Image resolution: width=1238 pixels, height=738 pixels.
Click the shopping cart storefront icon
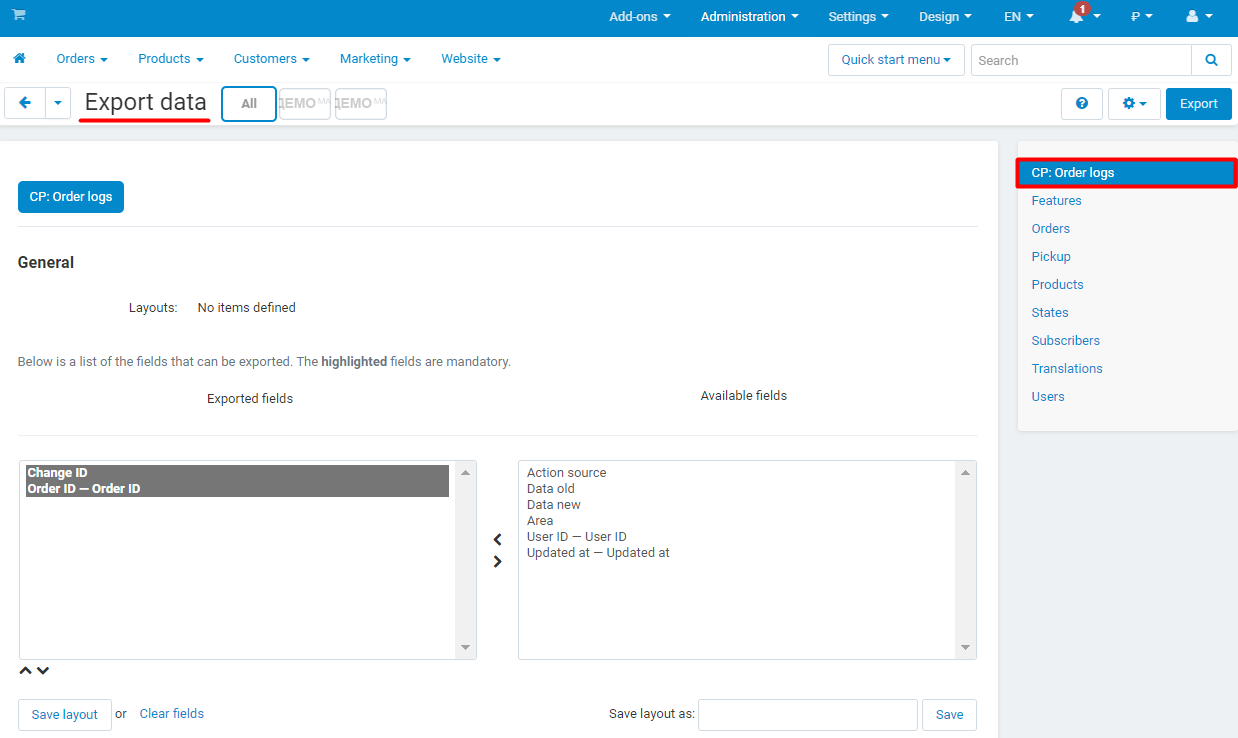click(x=19, y=15)
